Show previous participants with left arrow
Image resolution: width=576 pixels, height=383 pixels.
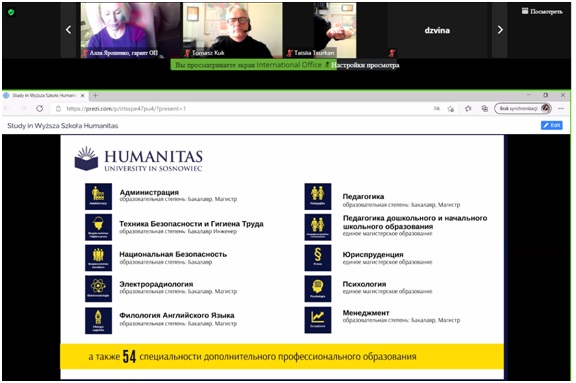coord(68,30)
